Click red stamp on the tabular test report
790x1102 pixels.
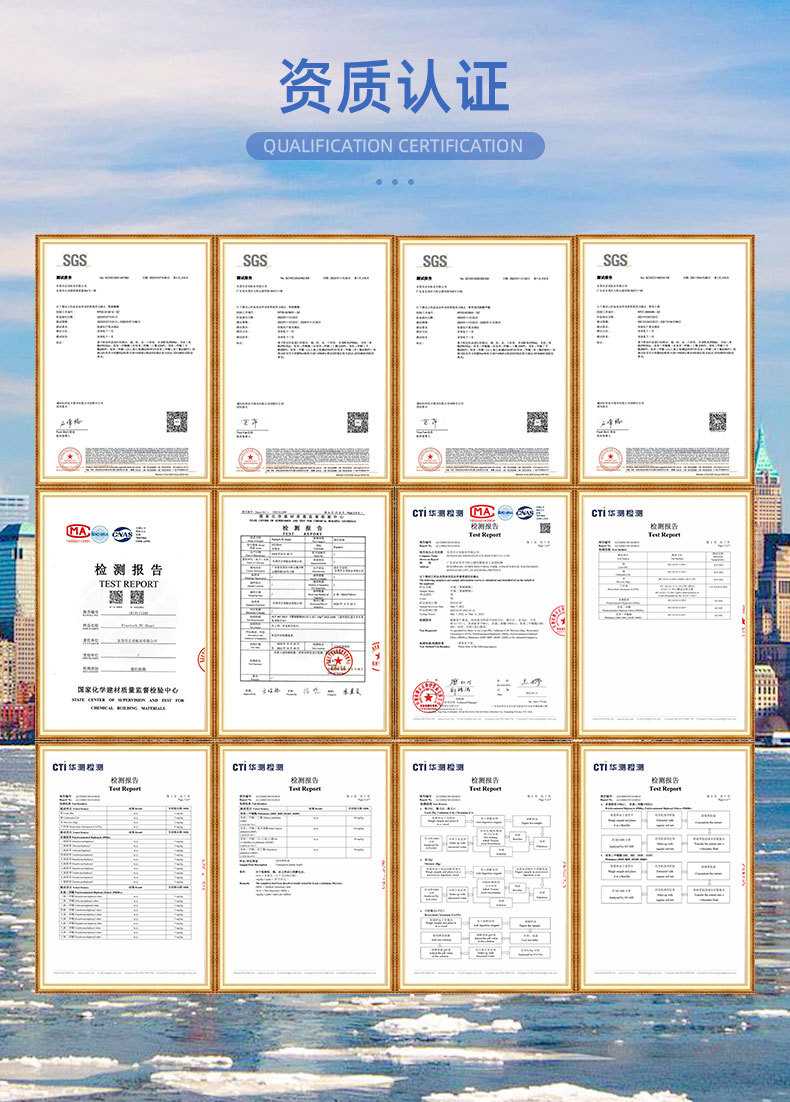[338, 661]
